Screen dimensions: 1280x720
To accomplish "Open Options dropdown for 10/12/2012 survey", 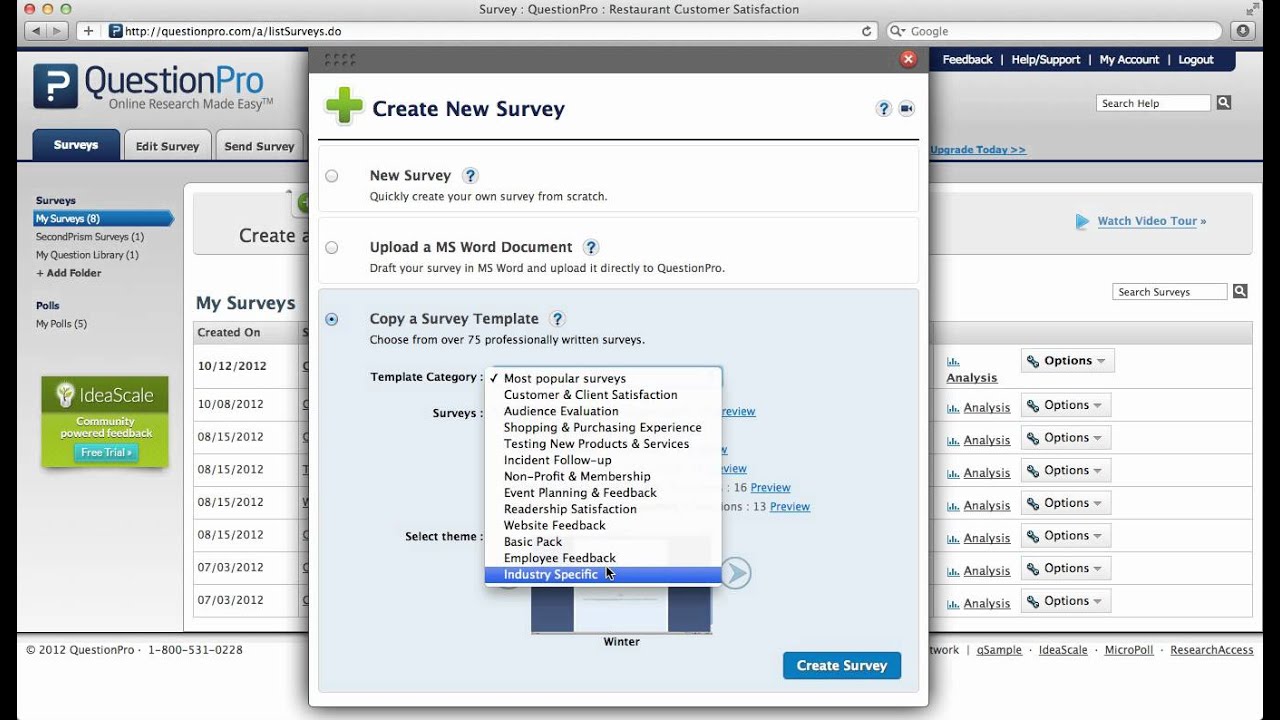I will coord(1067,361).
